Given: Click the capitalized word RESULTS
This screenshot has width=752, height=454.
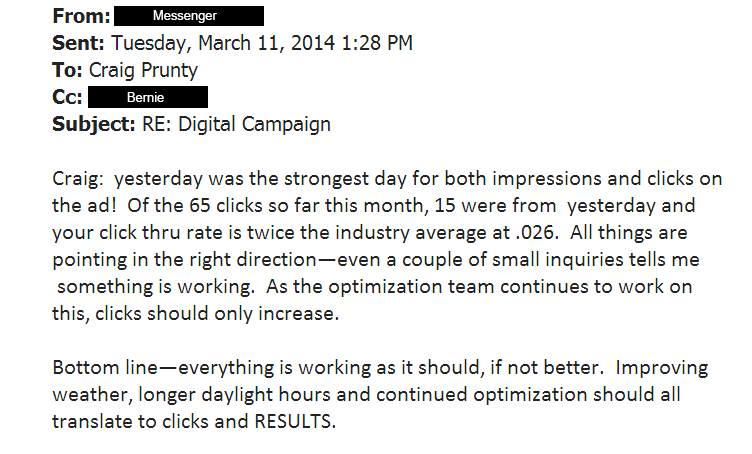Looking at the screenshot, I should click(295, 422).
